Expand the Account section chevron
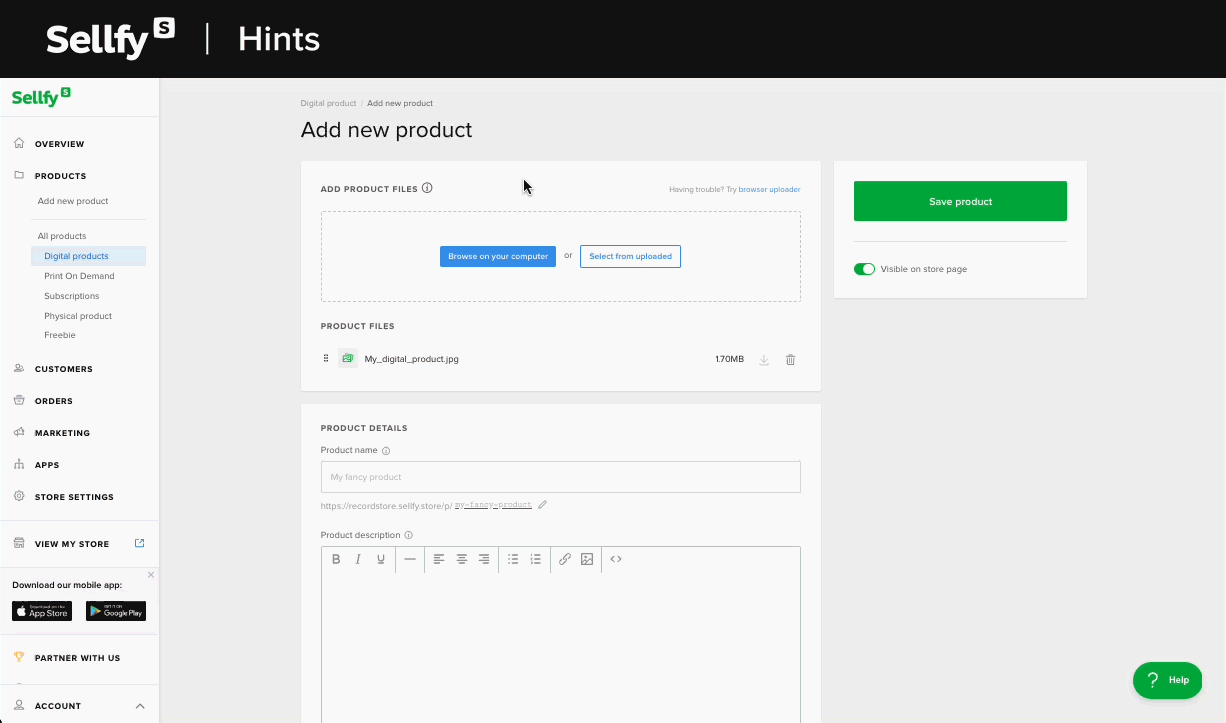This screenshot has height=723, width=1226. [x=140, y=706]
